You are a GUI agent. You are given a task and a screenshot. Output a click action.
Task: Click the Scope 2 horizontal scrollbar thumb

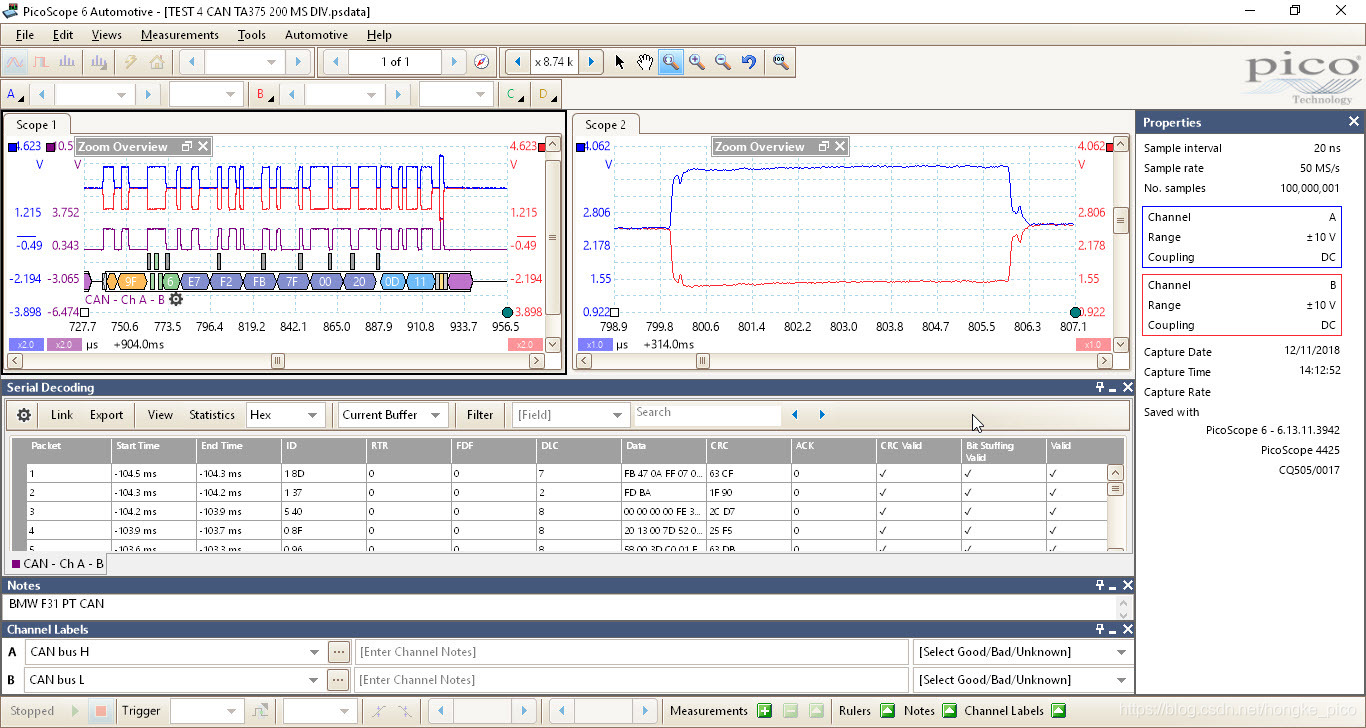click(703, 361)
